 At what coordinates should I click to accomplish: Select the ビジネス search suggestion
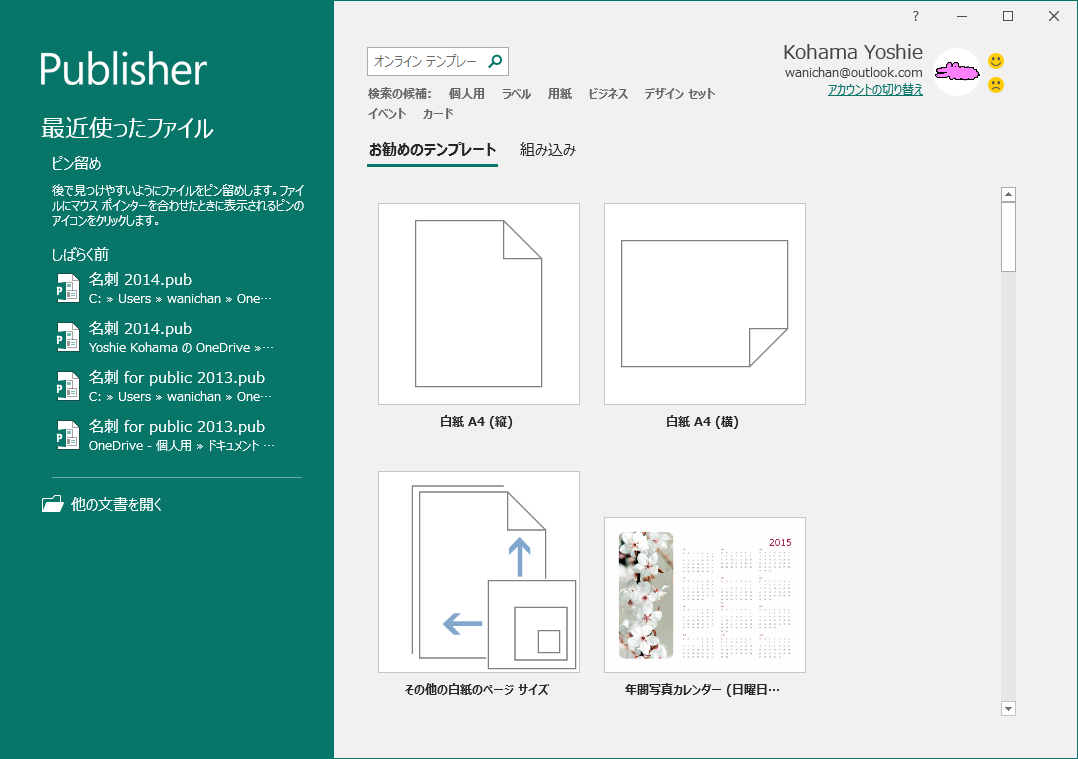[x=608, y=94]
